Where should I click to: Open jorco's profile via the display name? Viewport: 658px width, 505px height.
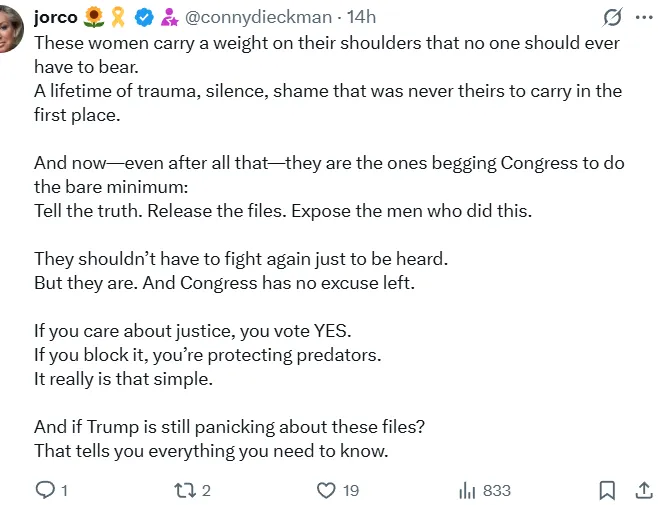tap(55, 18)
